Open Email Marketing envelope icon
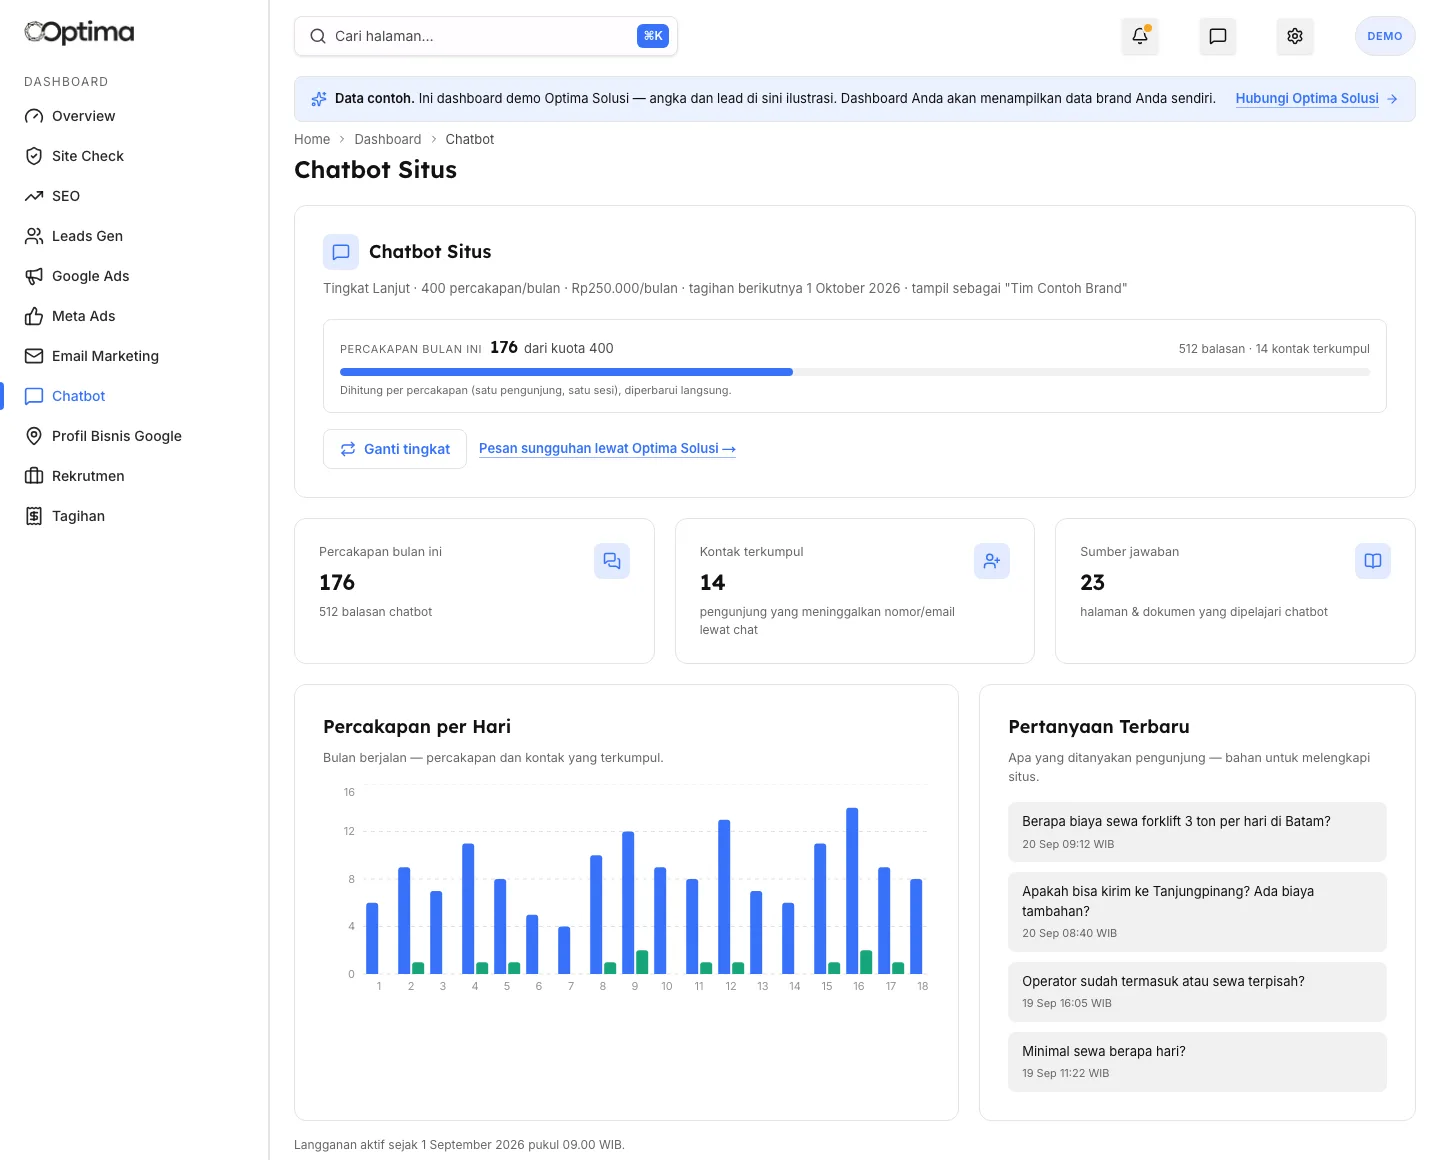This screenshot has height=1160, width=1440. pos(34,356)
